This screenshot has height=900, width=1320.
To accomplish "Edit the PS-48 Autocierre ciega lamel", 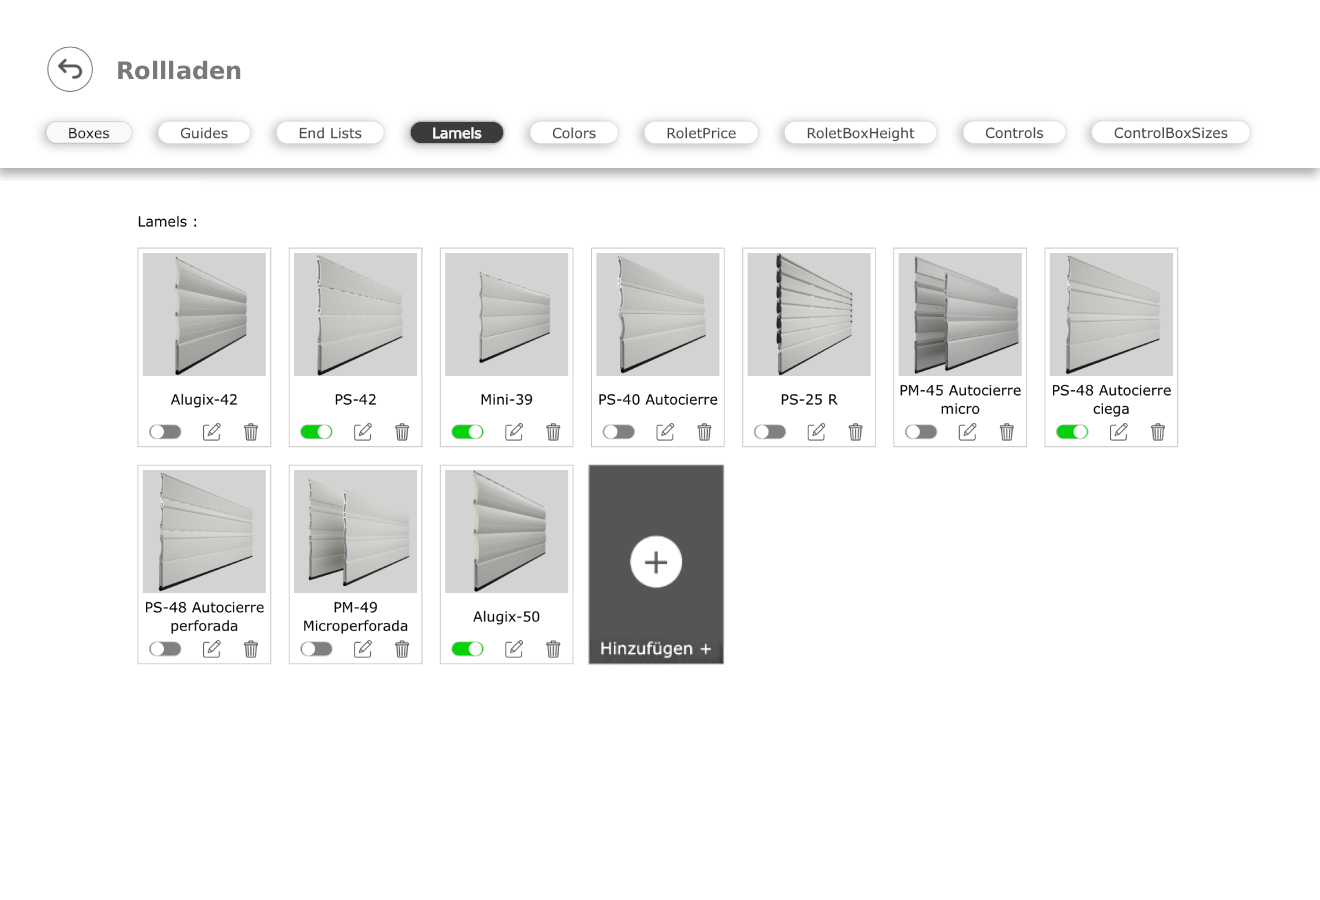I will coord(1118,432).
